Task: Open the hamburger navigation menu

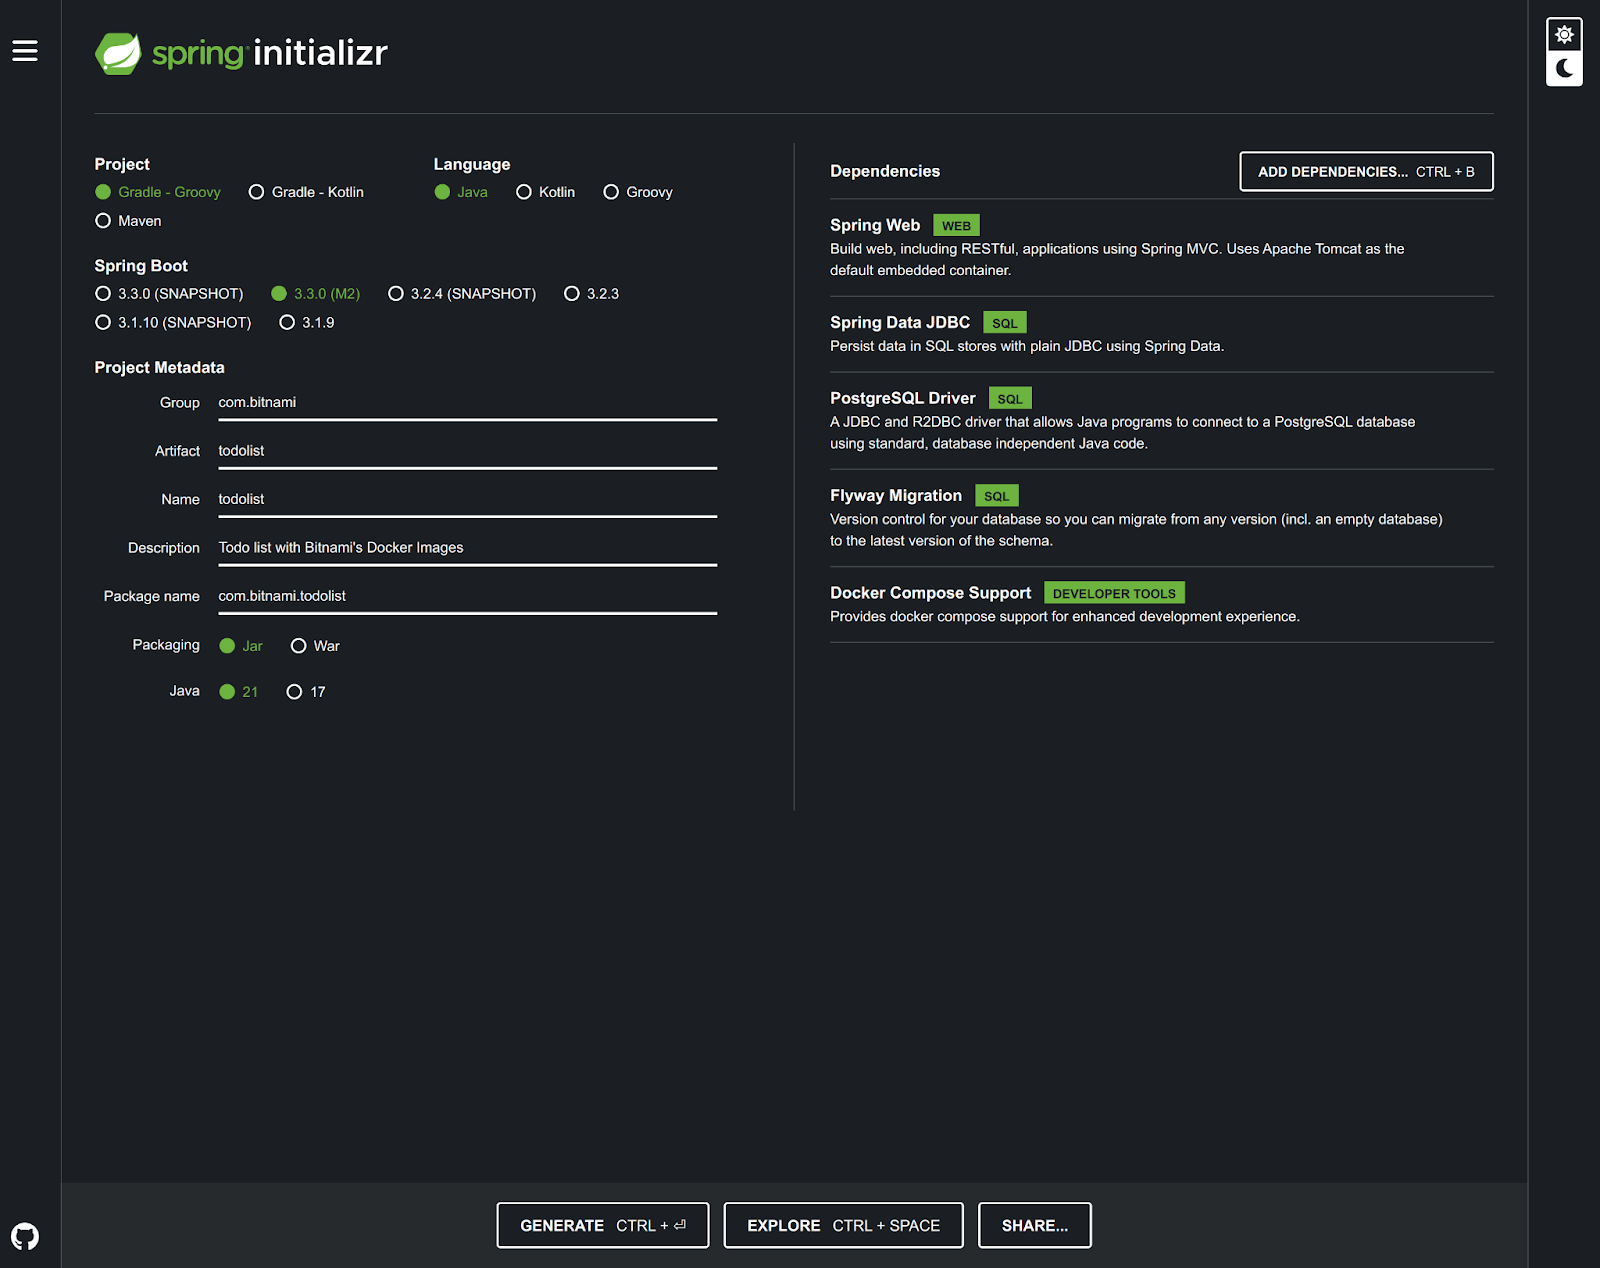Action: (25, 51)
